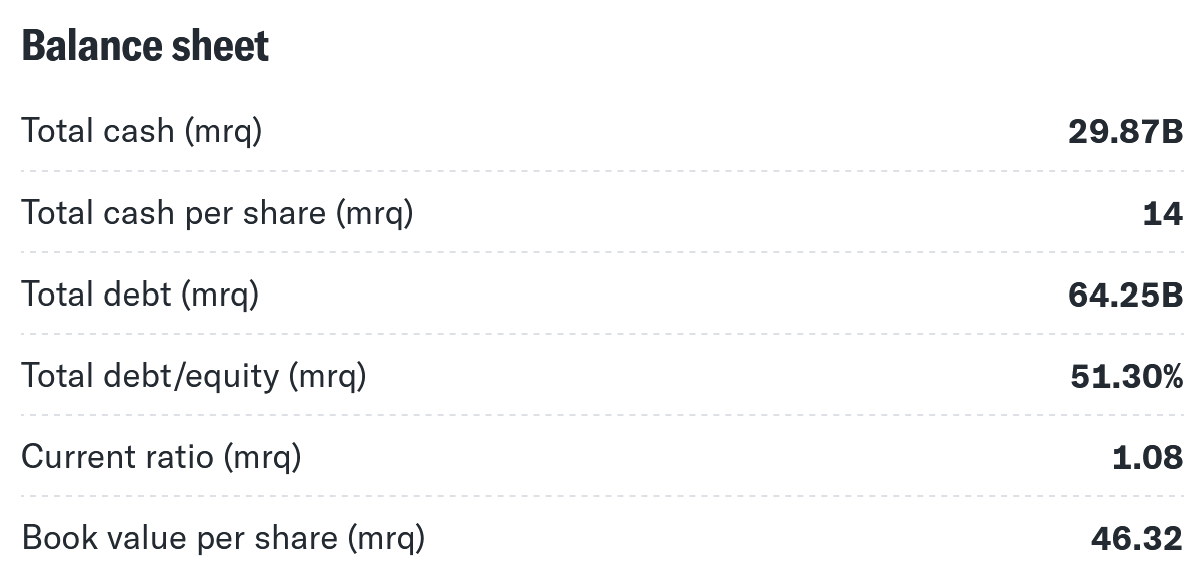
Task: Select the Total debt (mrq) label
Action: coord(140,294)
